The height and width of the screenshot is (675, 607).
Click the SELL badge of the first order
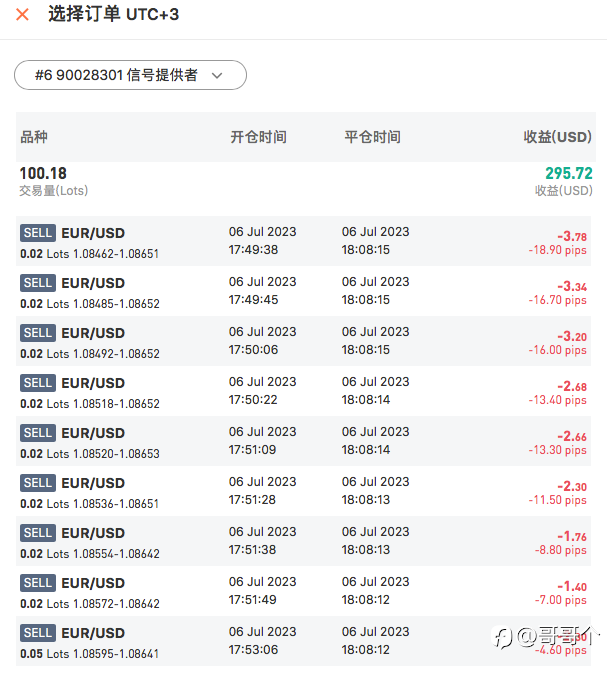38,233
